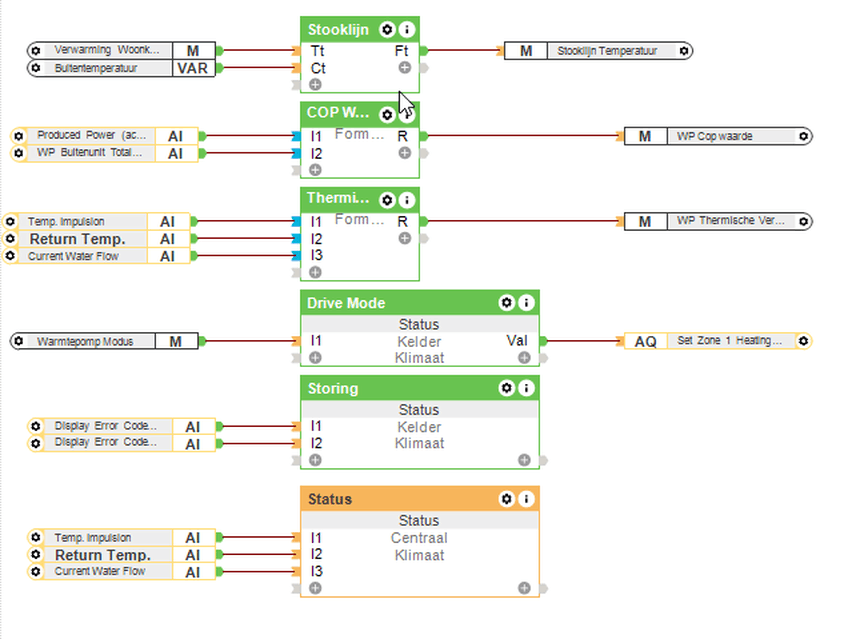
Task: Click the Tt input pin on Stooklijn
Action: (x=296, y=51)
